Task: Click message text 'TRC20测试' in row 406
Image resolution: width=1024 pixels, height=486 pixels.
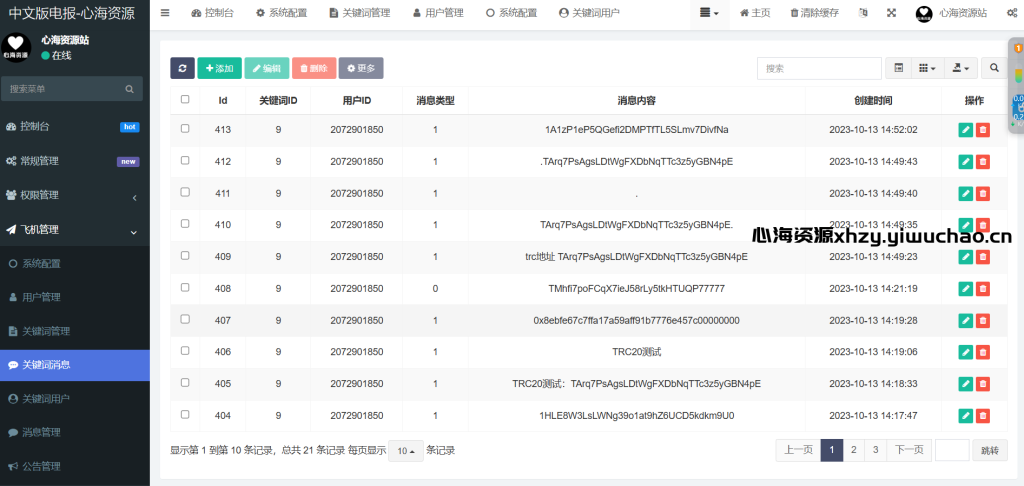Action: [x=637, y=352]
